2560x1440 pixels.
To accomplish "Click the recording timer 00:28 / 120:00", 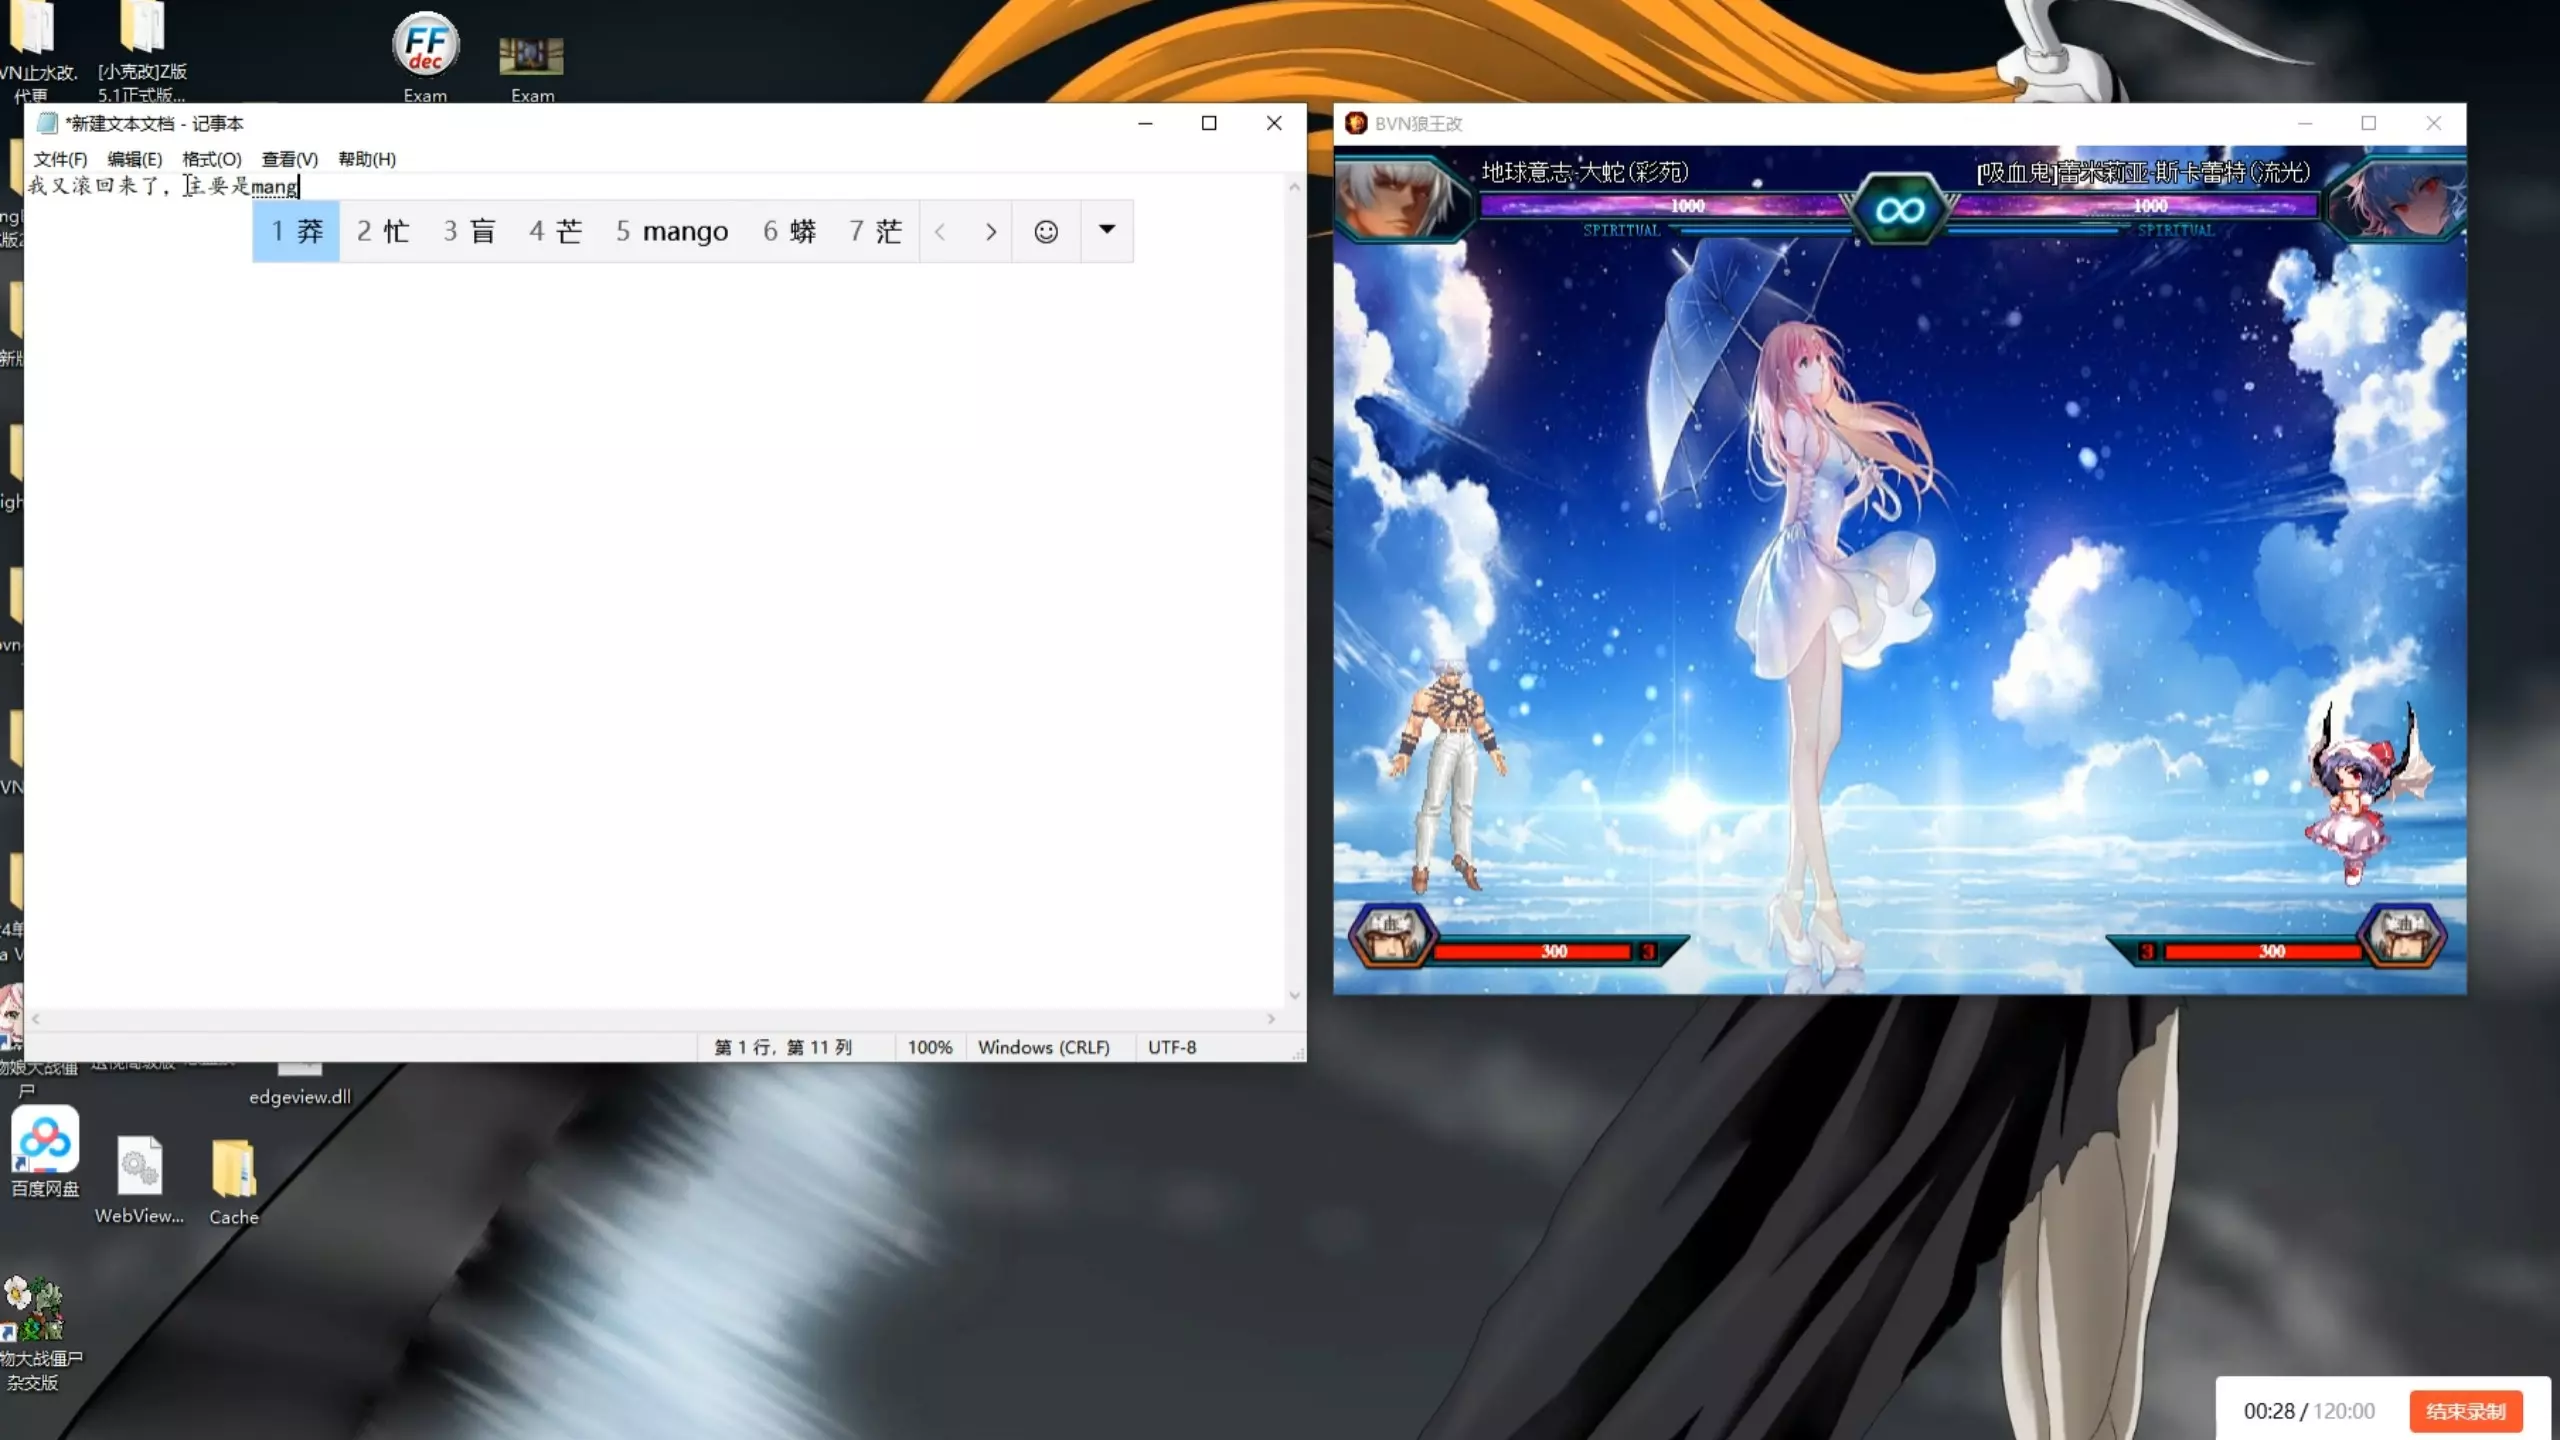I will 2309,1411.
